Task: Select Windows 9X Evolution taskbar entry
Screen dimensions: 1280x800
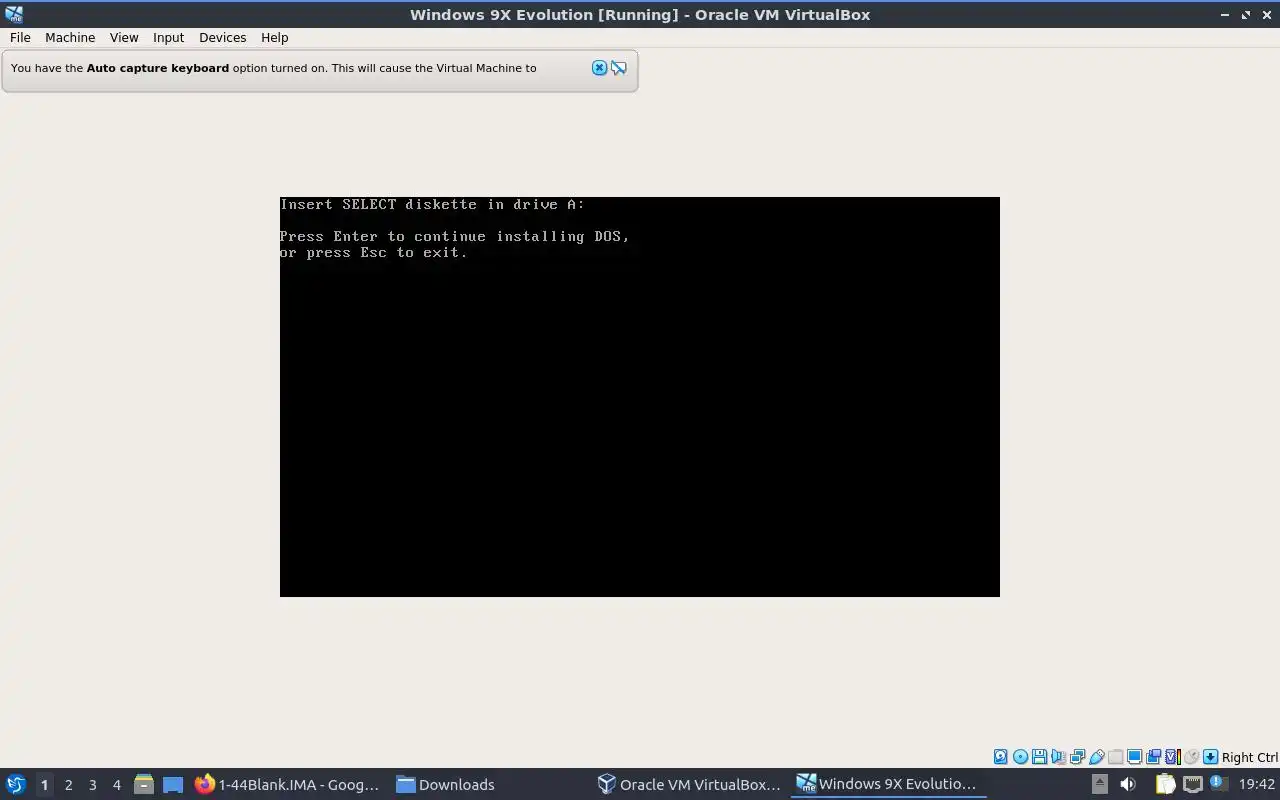Action: 887,784
